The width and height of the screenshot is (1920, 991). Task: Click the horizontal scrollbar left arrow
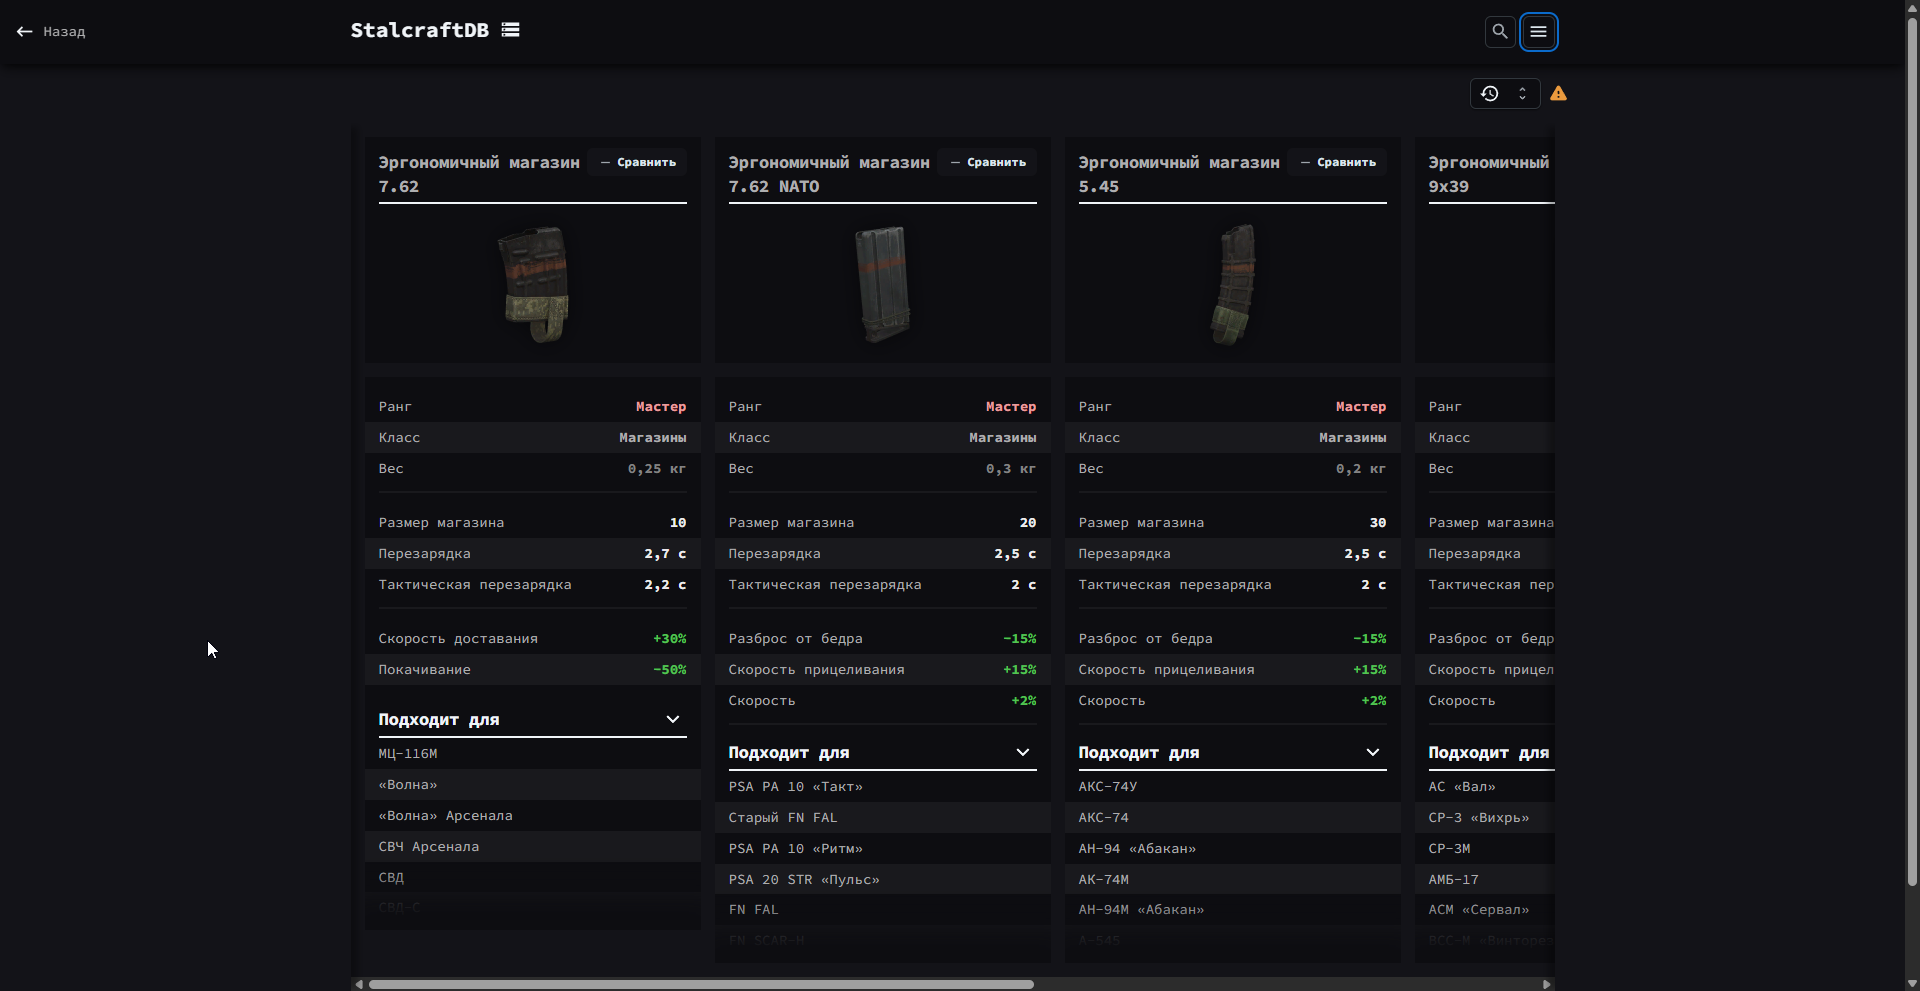click(x=359, y=984)
